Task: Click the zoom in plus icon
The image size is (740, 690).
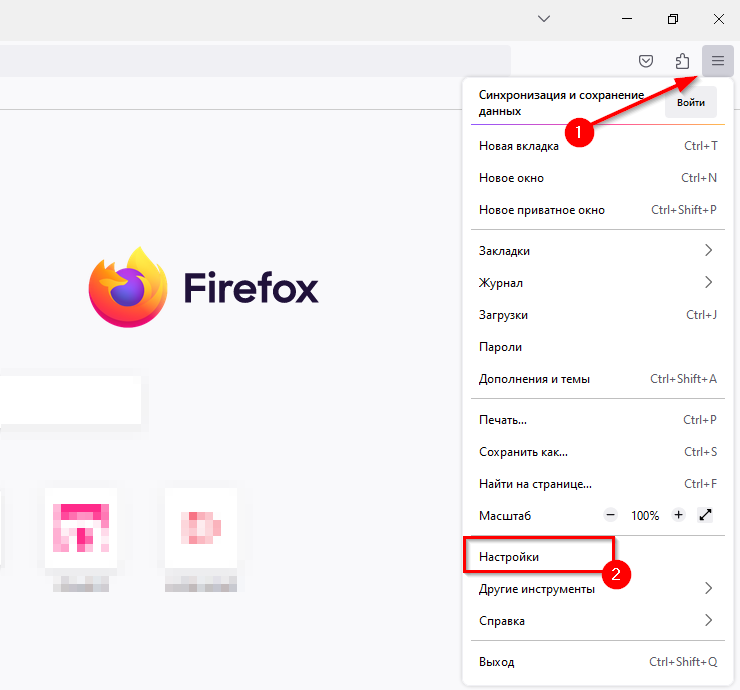Action: coord(678,515)
